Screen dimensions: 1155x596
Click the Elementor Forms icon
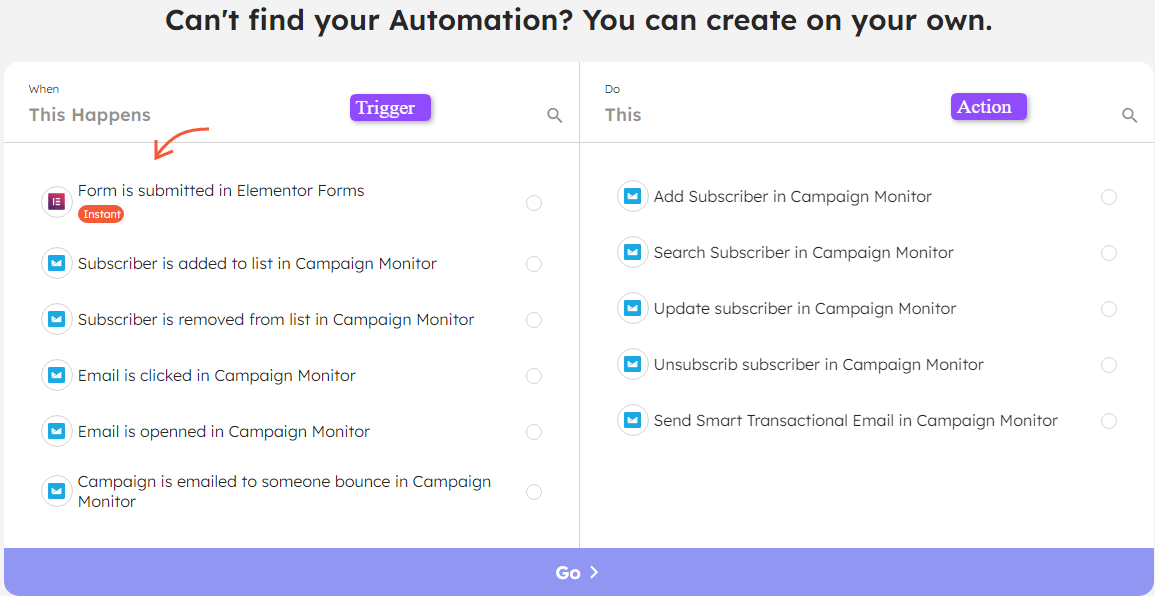click(x=56, y=202)
